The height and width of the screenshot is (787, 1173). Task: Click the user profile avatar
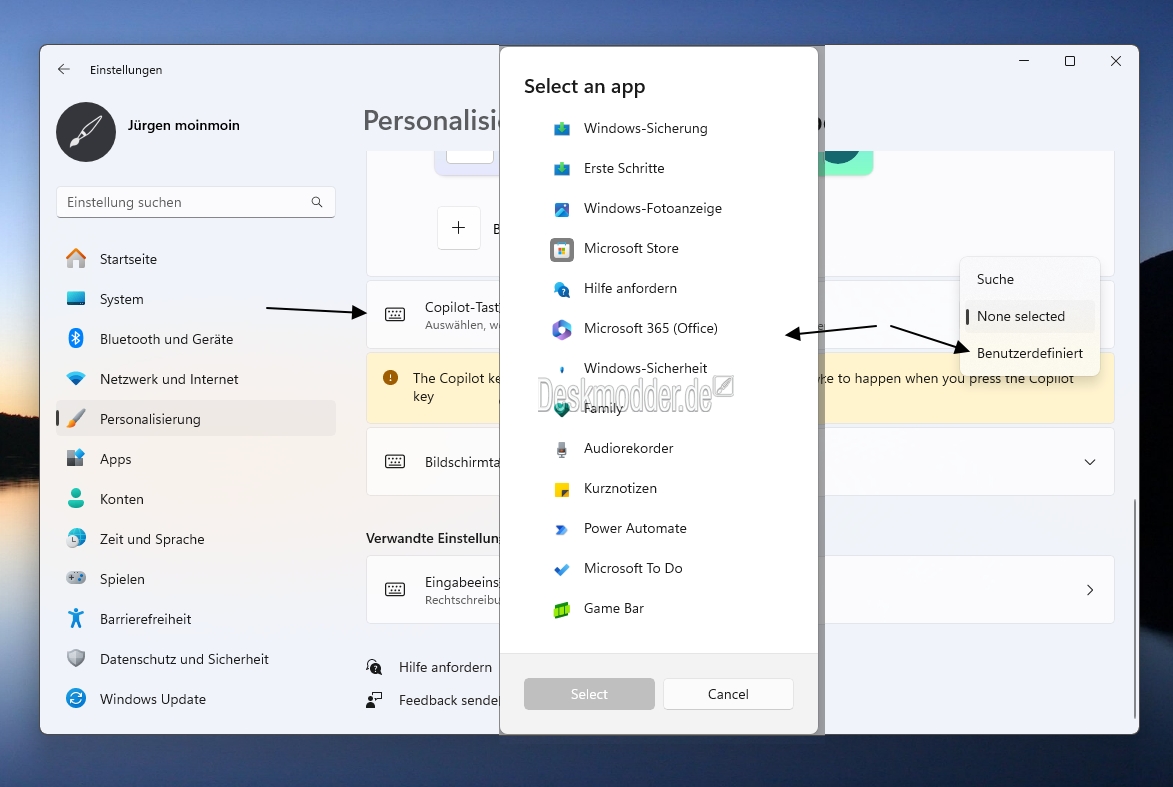tap(86, 132)
